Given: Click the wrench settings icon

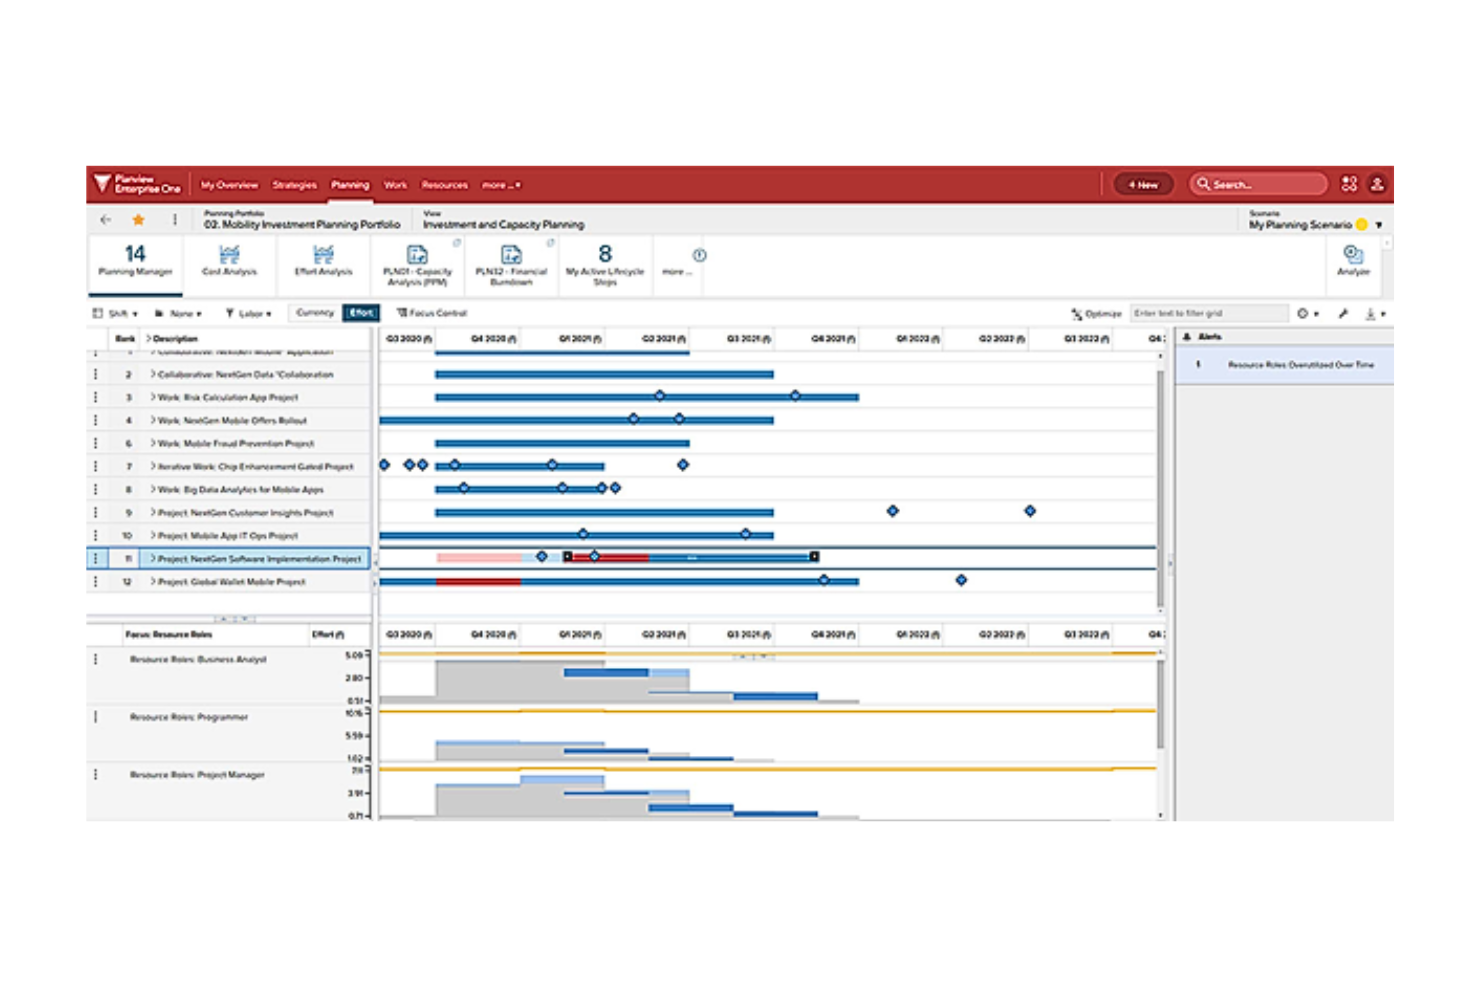Looking at the screenshot, I should 1343,314.
